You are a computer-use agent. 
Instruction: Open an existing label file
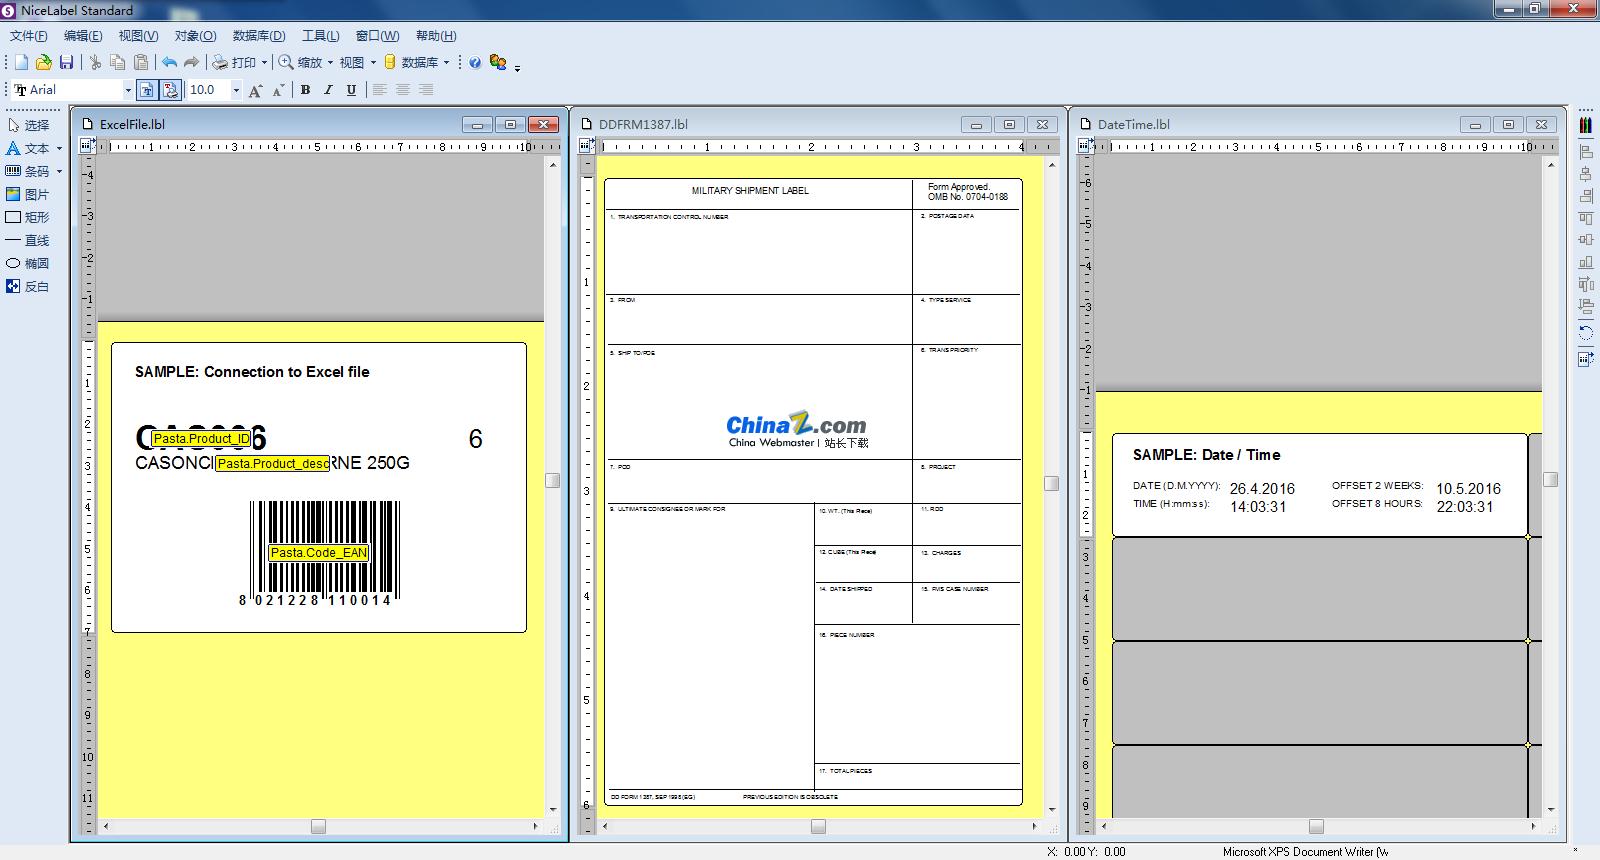point(43,62)
